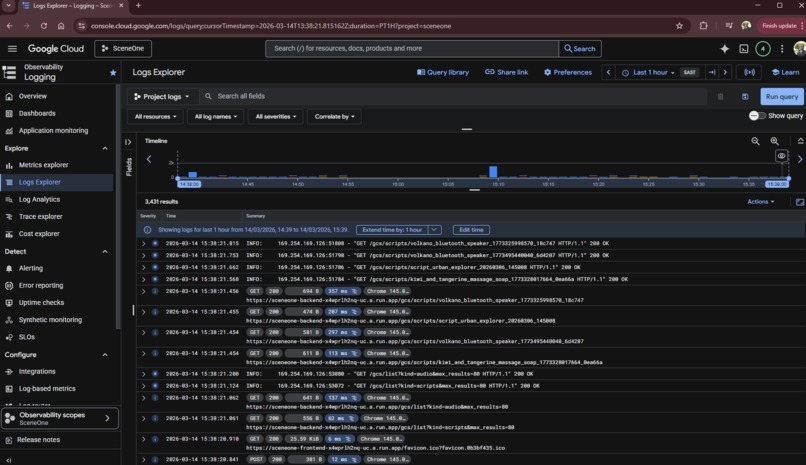Start streaming logs with the broadcast icon
Viewport: 806px width, 465px height.
point(749,72)
